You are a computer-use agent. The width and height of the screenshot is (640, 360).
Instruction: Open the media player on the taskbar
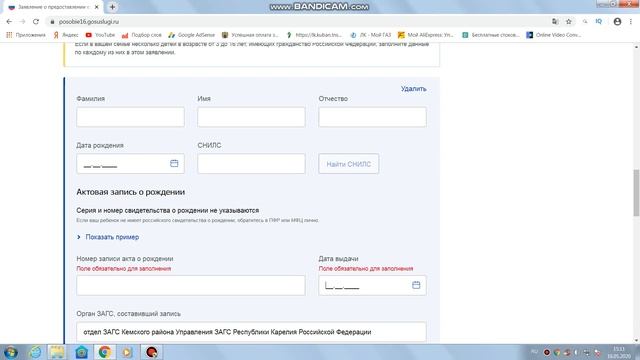pyautogui.click(x=127, y=352)
